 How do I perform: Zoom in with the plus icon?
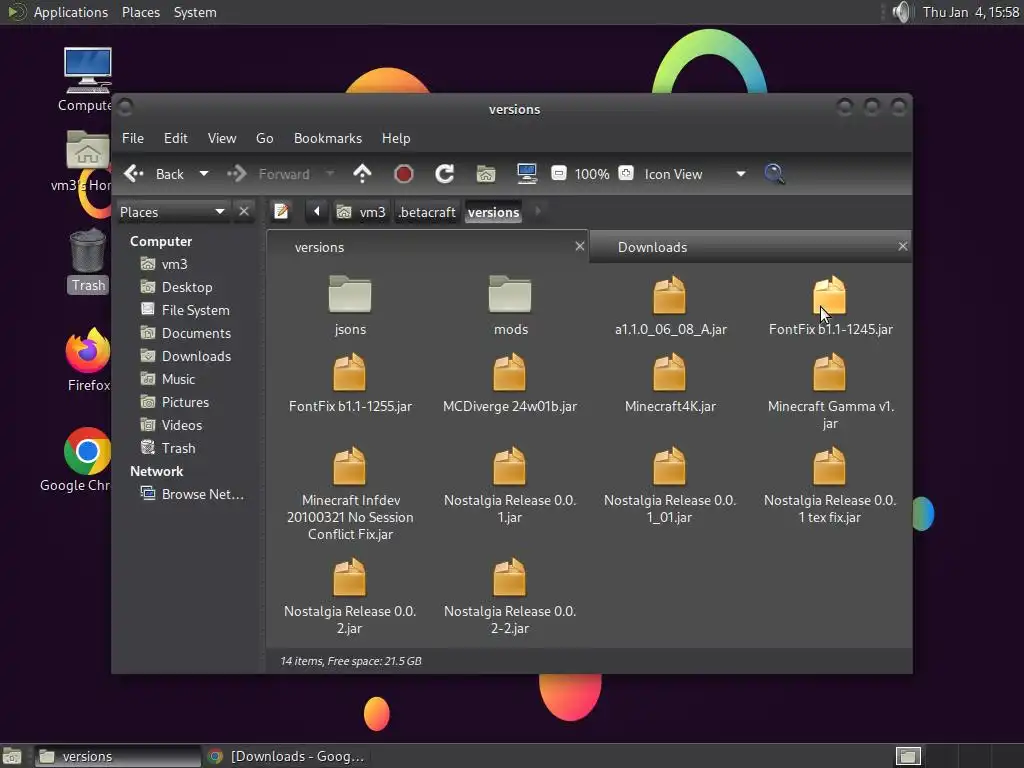(x=626, y=174)
